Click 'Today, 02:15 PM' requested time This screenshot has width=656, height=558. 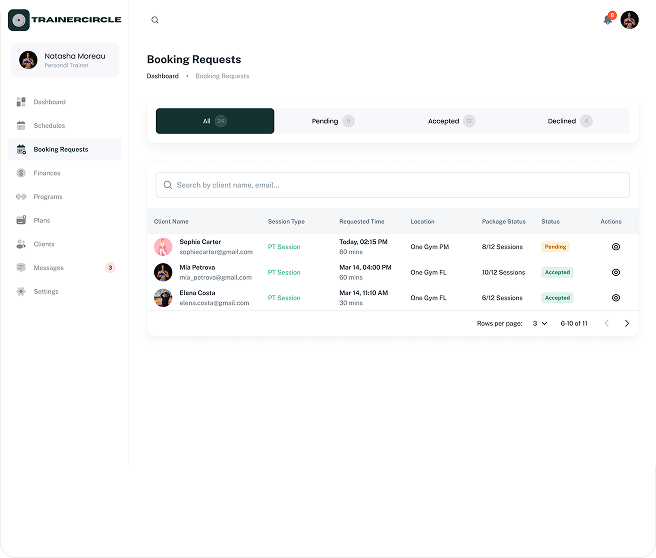pos(364,242)
